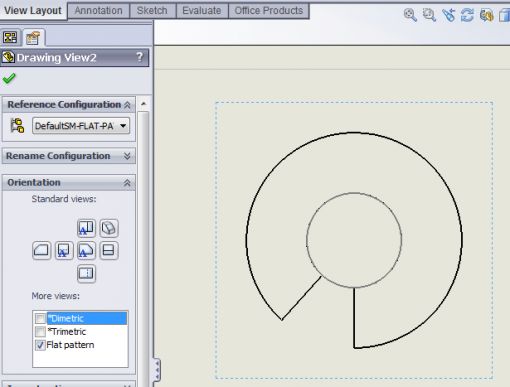This screenshot has height=387, width=510.
Task: Choose the bottom view orientation icon
Action: (x=86, y=273)
